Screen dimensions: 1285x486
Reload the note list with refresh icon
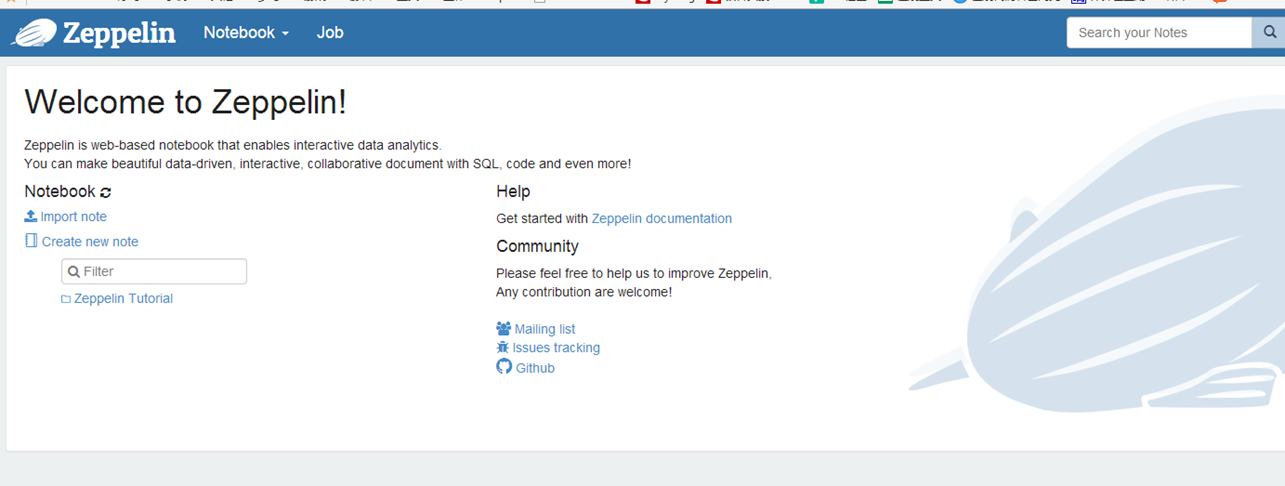point(106,192)
